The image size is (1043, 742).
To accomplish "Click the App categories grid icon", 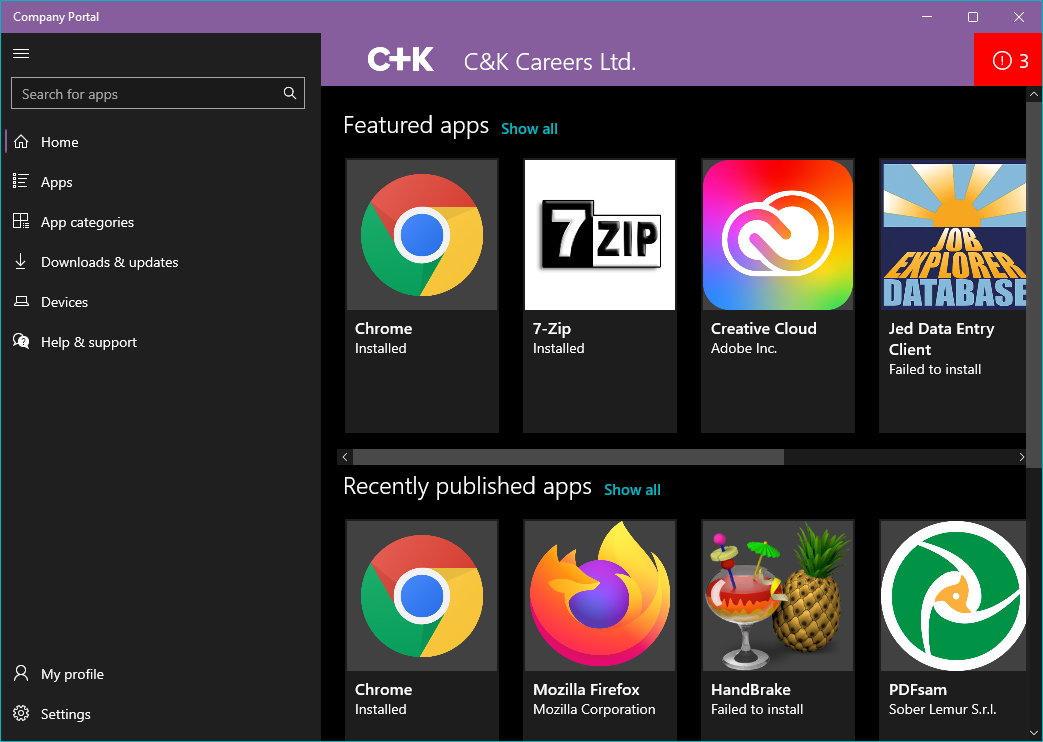I will 21,221.
